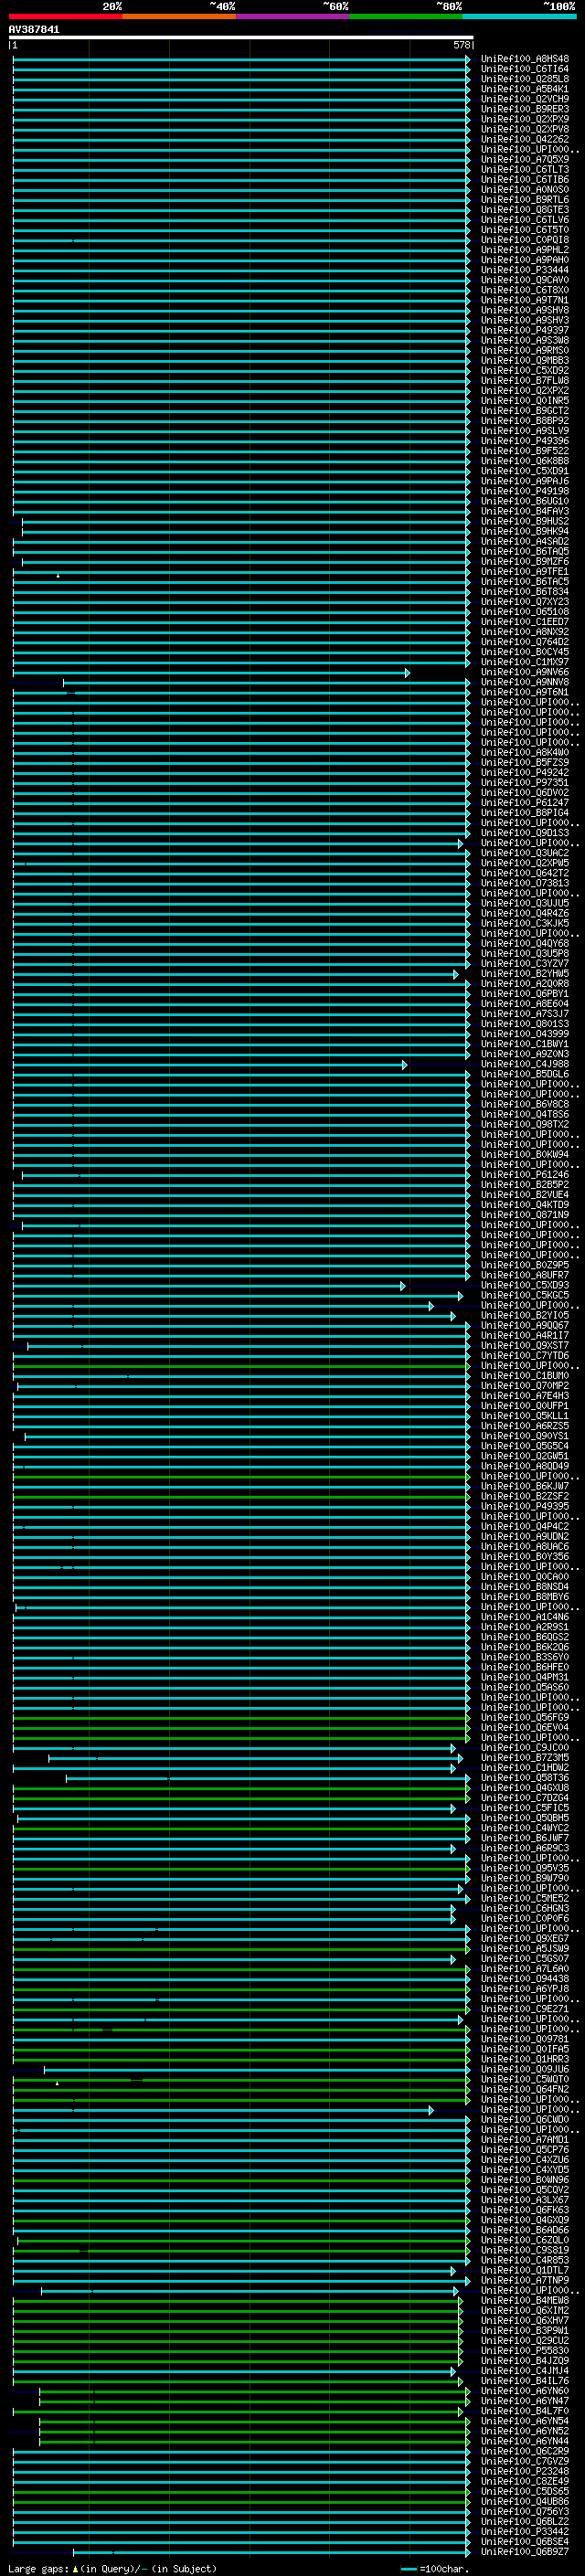This screenshot has height=2576, width=585.
Task: Select the query name AV387841
Action: (34, 30)
